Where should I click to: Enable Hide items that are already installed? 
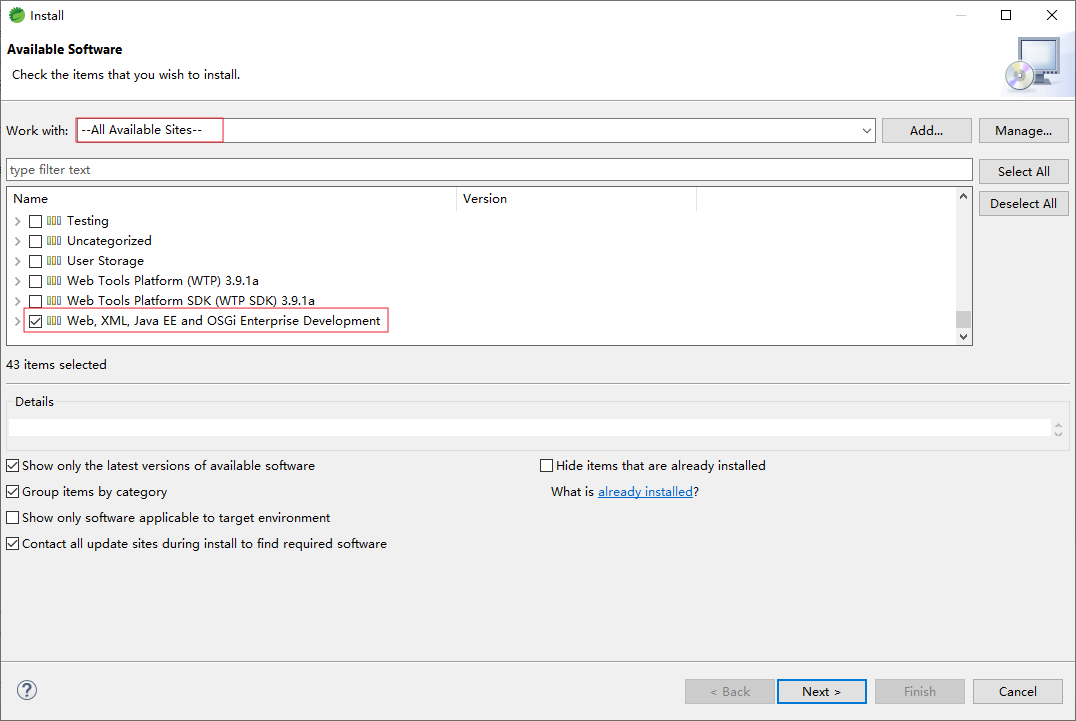coord(546,465)
